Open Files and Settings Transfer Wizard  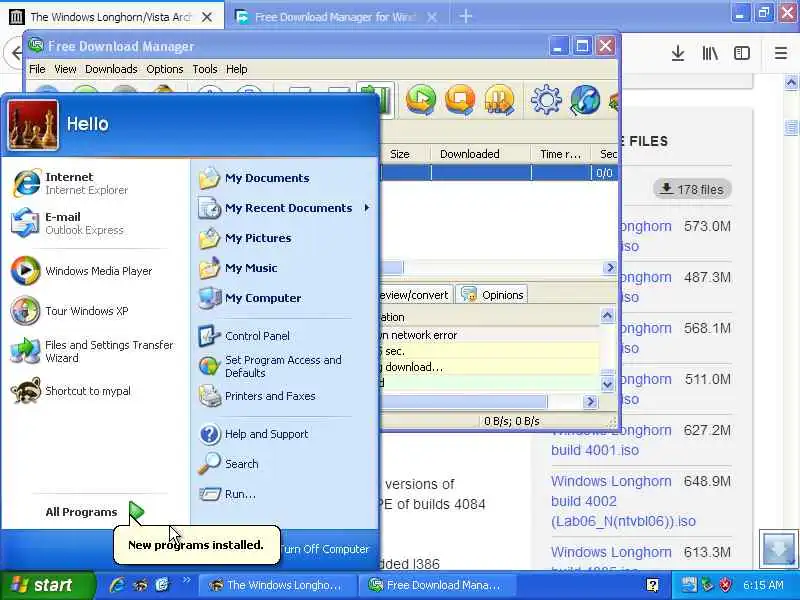point(94,351)
